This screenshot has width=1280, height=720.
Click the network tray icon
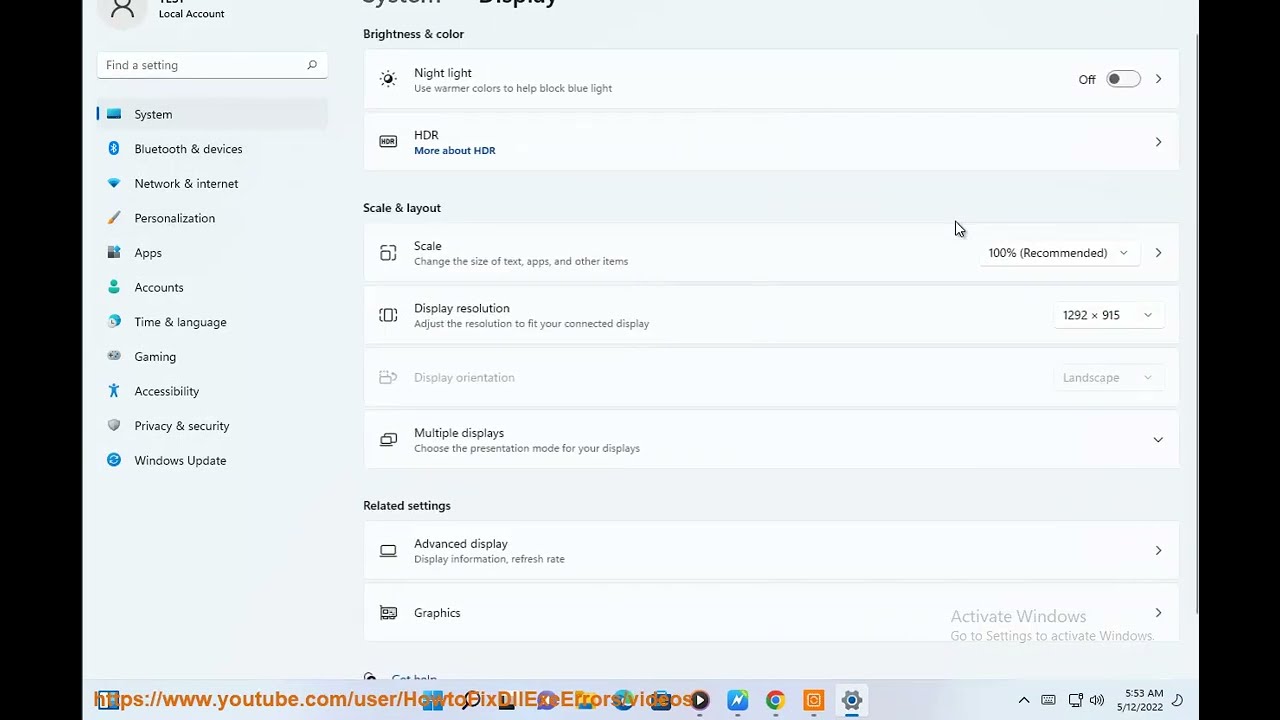[x=1075, y=701]
